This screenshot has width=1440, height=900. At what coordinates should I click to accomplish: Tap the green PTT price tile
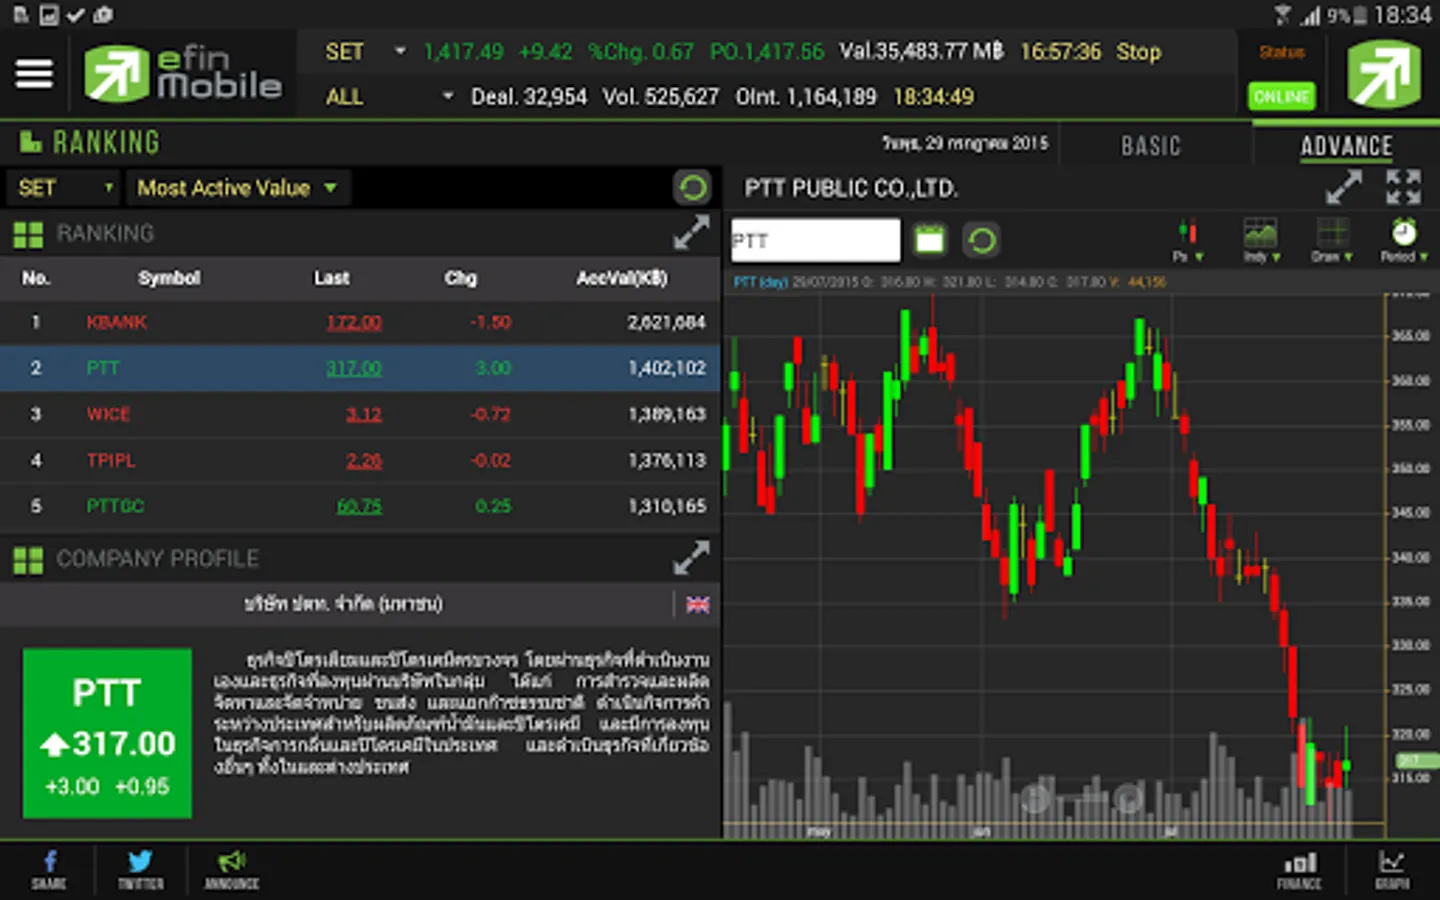(107, 733)
